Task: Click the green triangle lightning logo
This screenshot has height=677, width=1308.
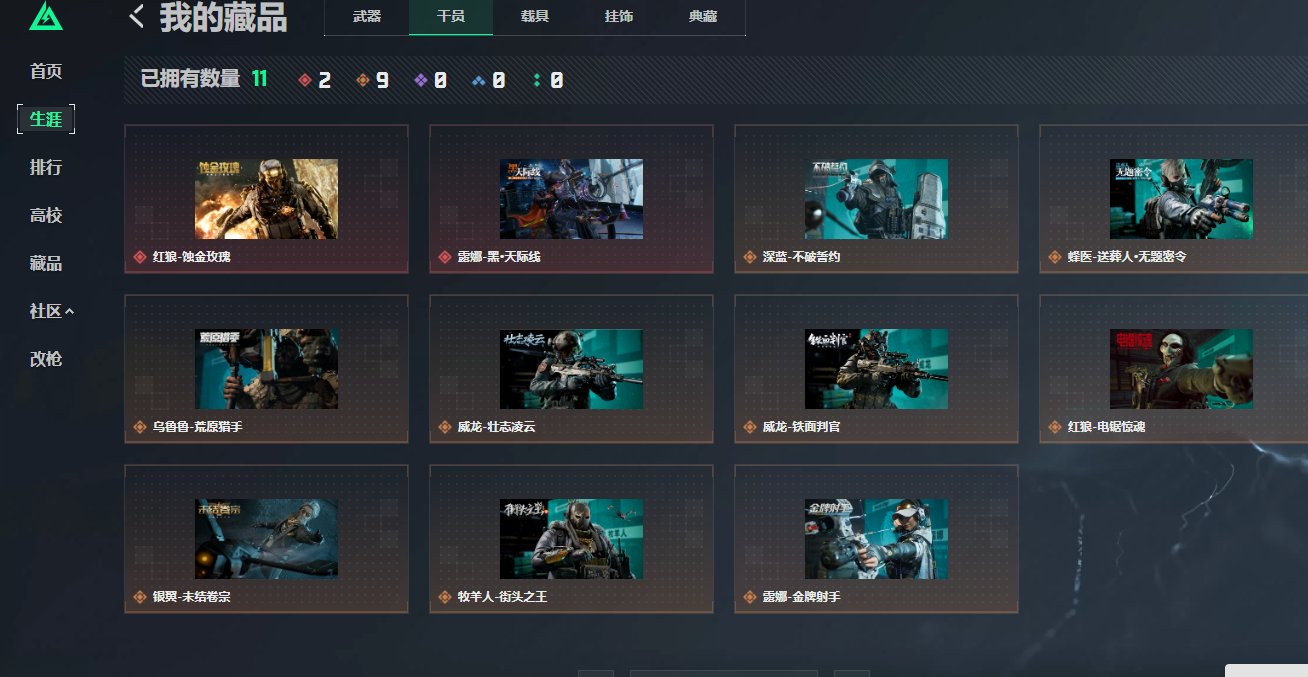Action: point(46,15)
